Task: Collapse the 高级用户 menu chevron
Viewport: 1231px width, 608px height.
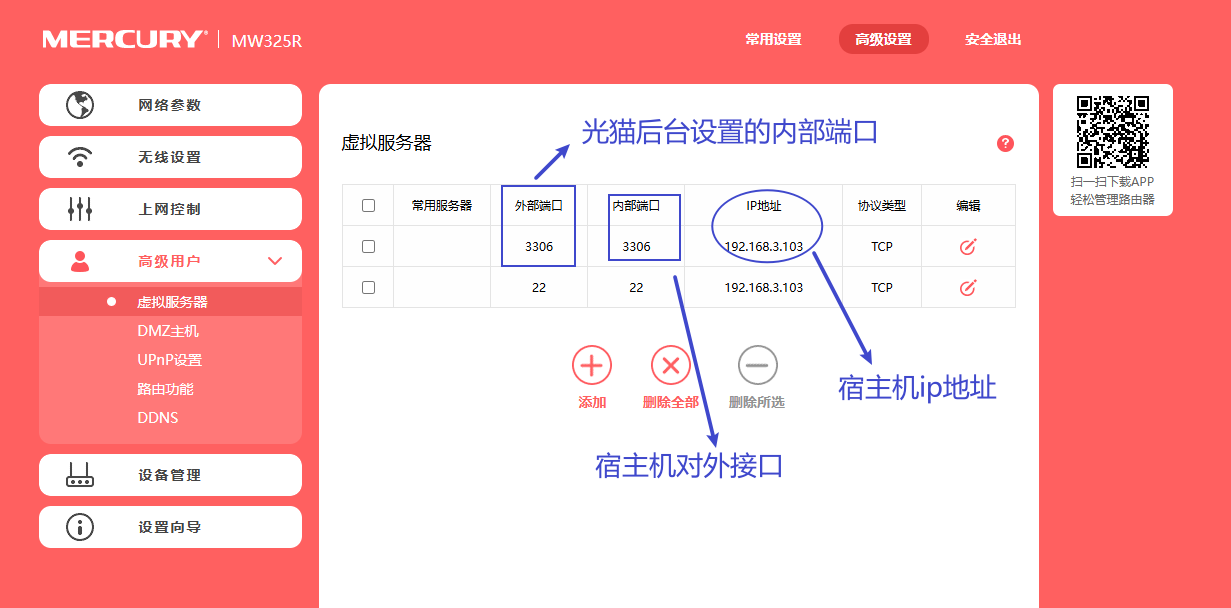Action: (x=276, y=261)
